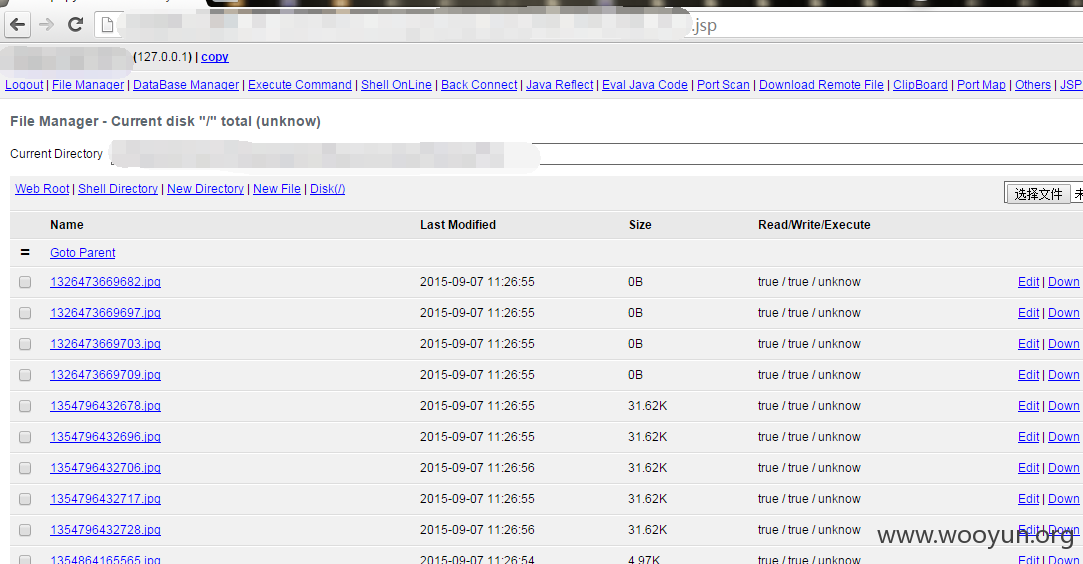The height and width of the screenshot is (564, 1083).
Task: Click the Size column header
Action: 640,225
